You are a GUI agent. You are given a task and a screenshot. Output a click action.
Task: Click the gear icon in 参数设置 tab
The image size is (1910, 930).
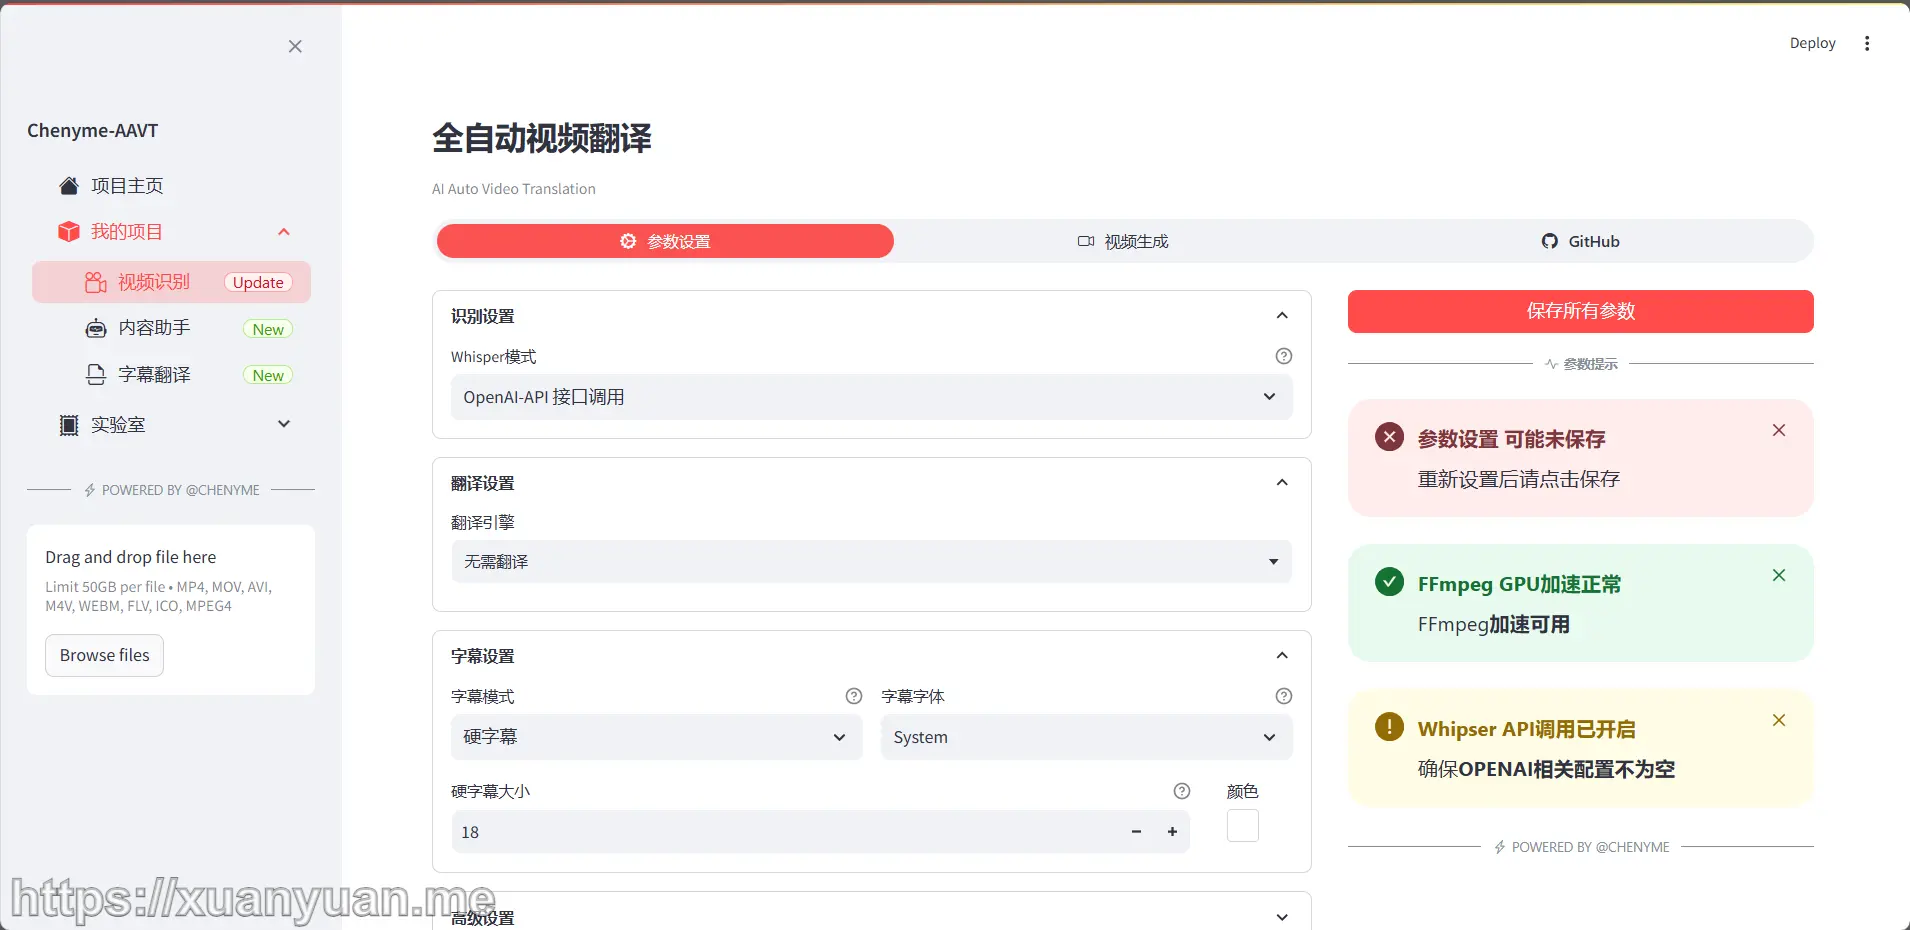pos(628,241)
